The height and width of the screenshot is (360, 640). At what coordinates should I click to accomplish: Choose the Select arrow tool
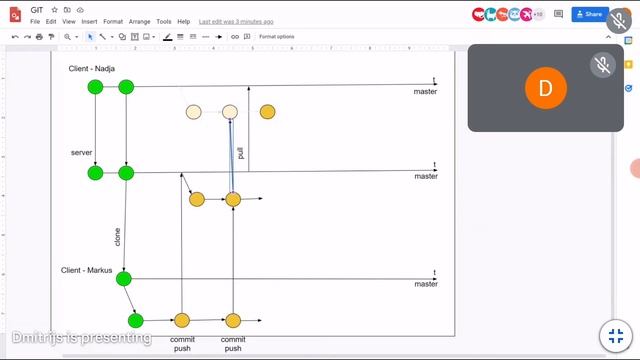click(90, 37)
